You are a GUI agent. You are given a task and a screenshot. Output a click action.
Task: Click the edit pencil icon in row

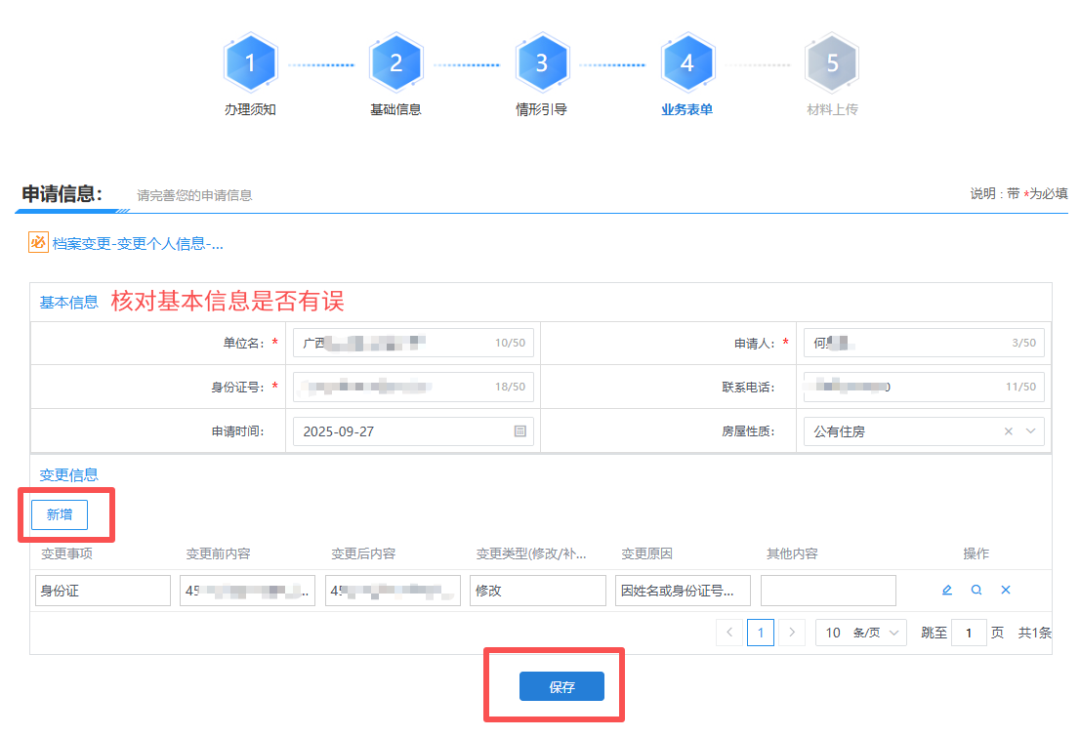click(x=947, y=590)
